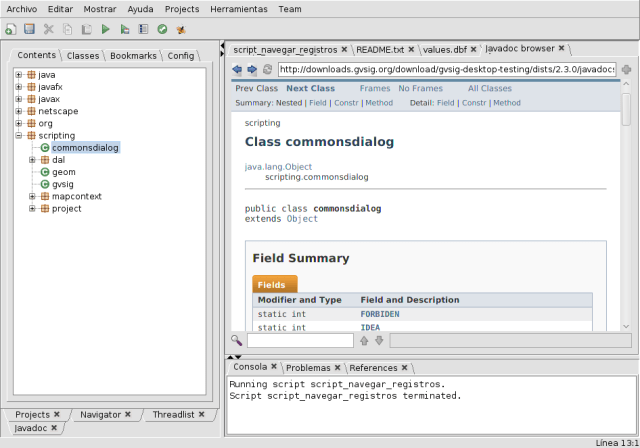Close the README.txt tab
The width and height of the screenshot is (640, 448).
[409, 48]
